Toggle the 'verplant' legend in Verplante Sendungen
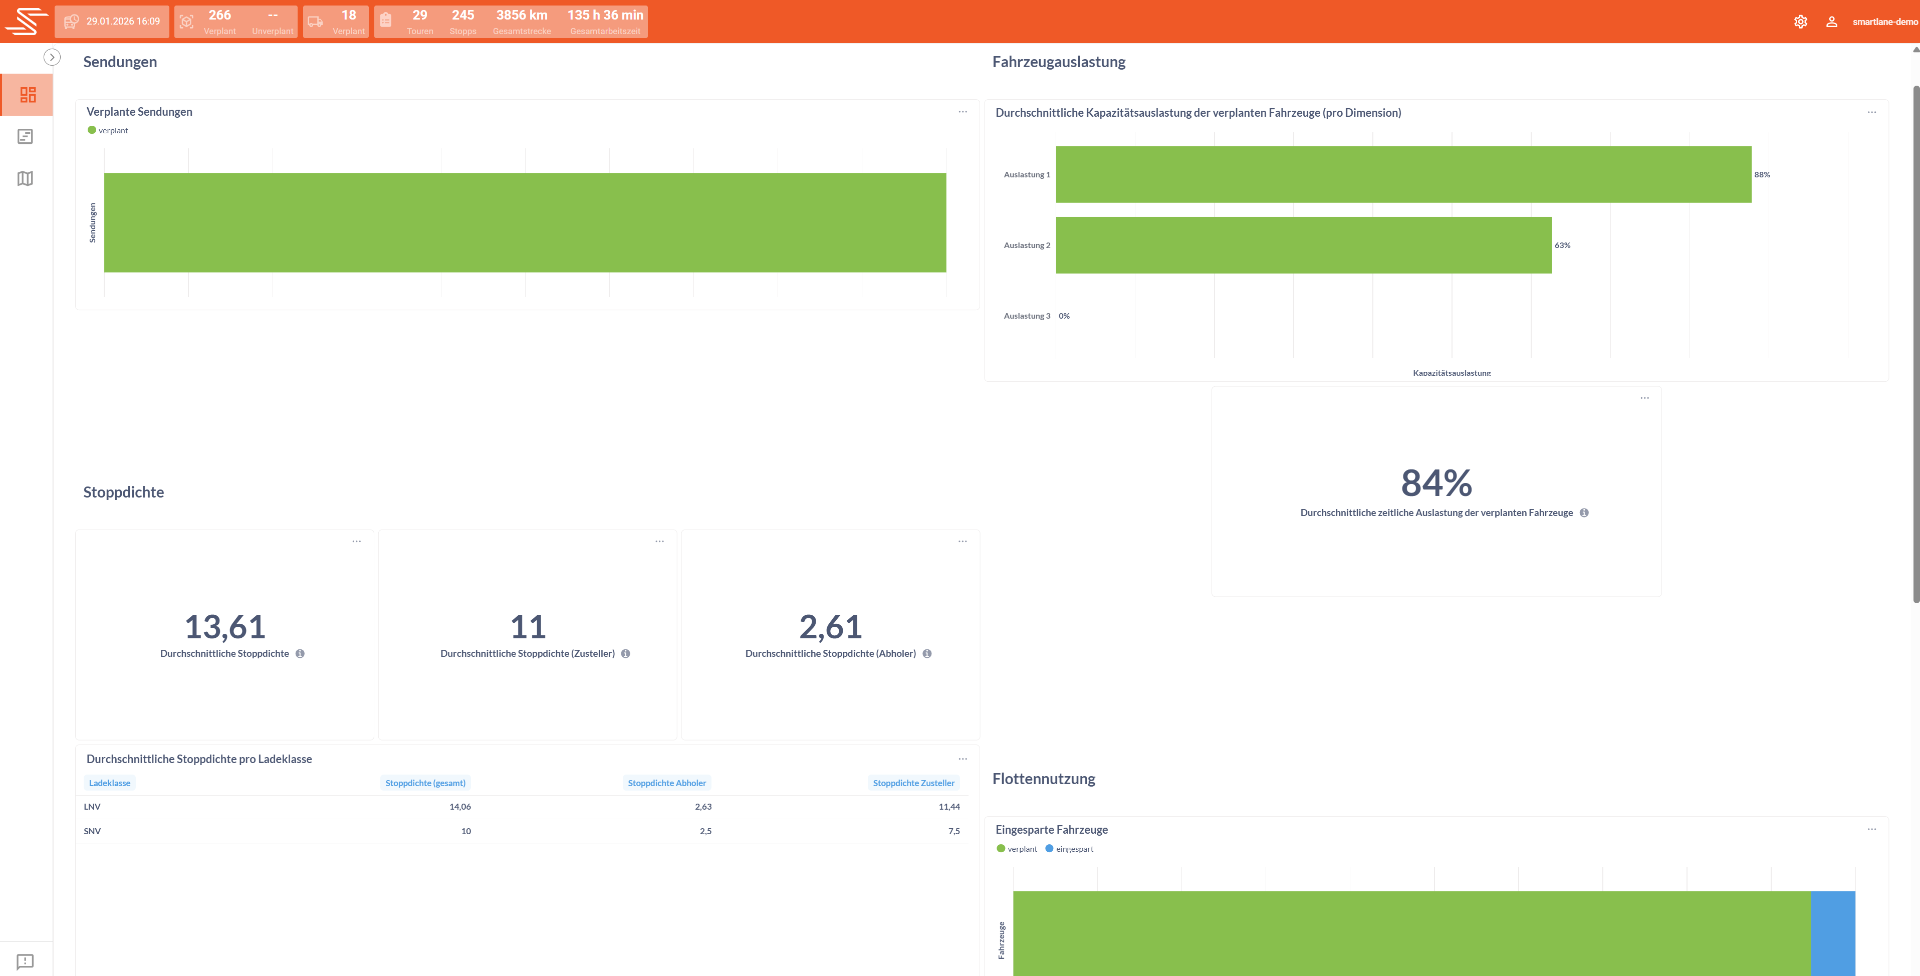The image size is (1920, 976). tap(108, 130)
